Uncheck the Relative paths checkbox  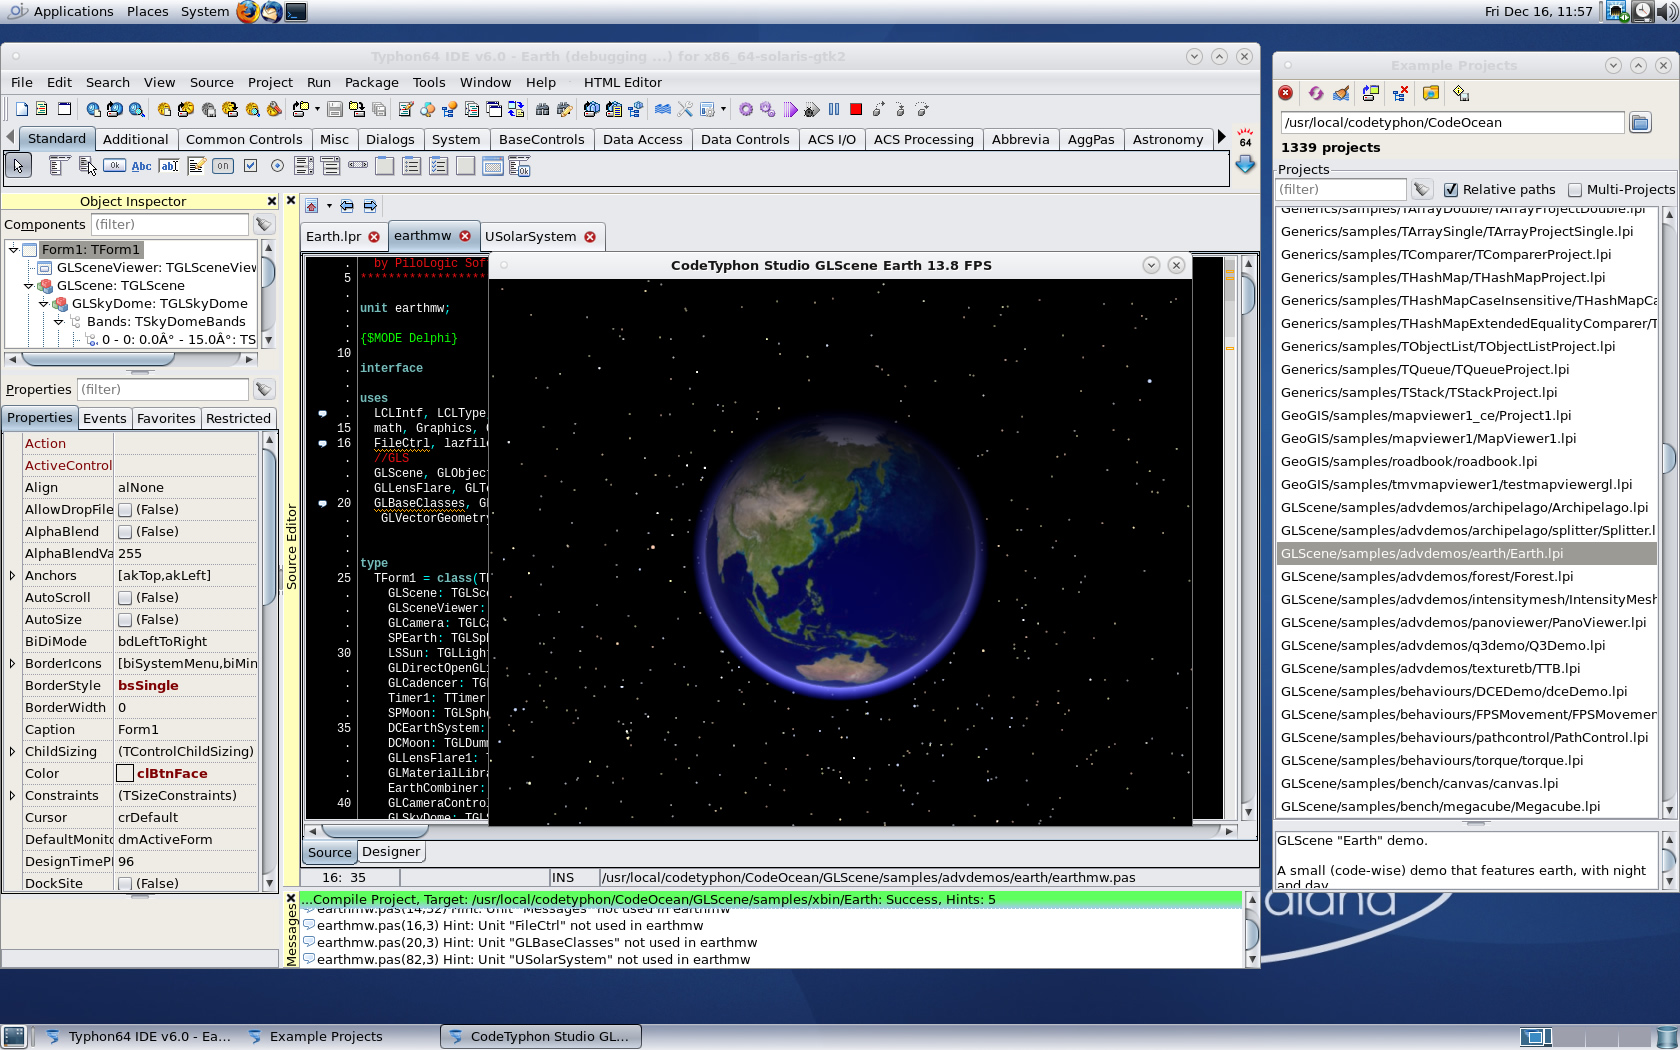click(x=1451, y=190)
